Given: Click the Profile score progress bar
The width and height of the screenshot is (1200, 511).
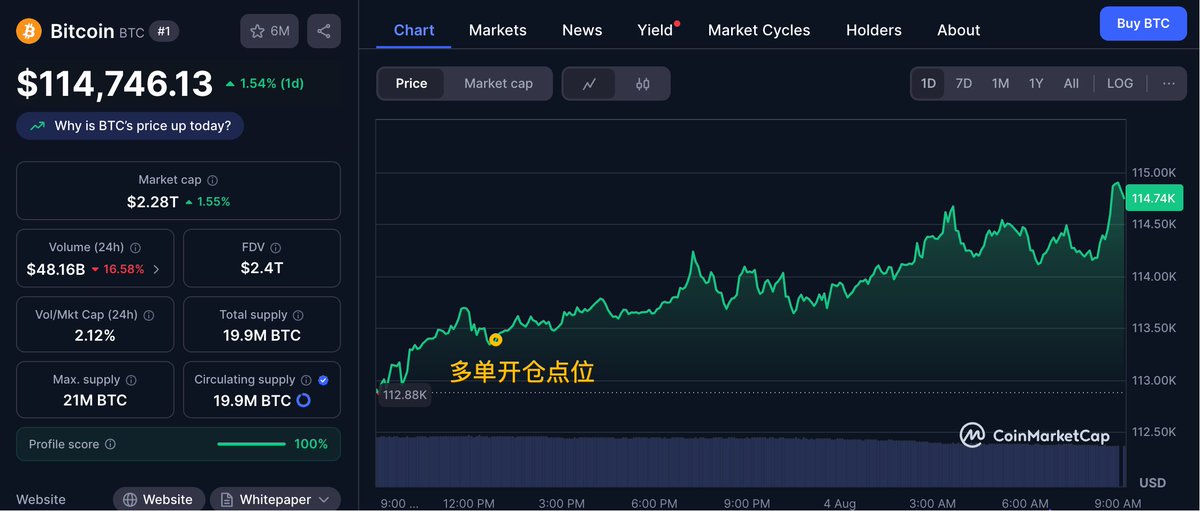Looking at the screenshot, I should point(251,444).
